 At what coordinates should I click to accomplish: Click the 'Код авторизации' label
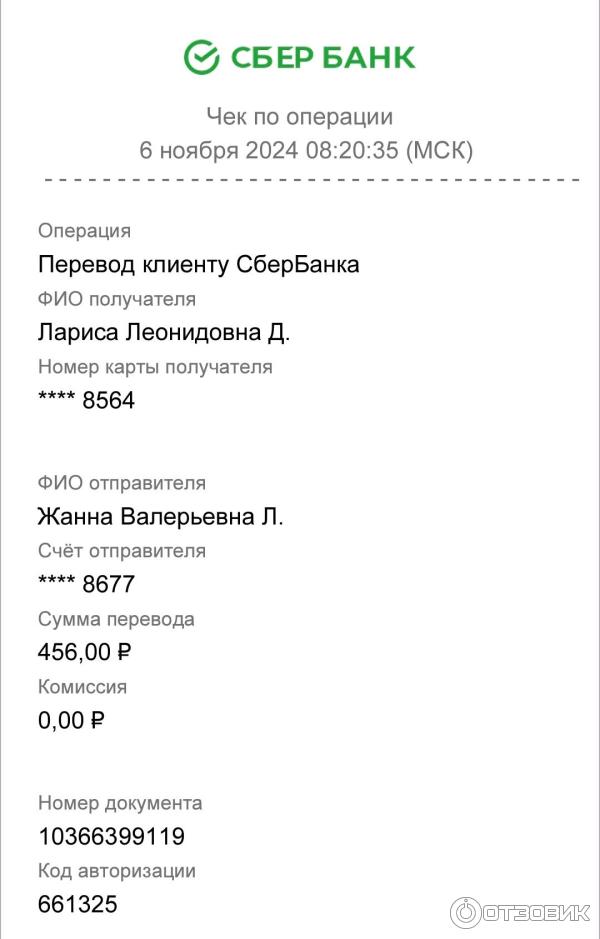point(117,871)
